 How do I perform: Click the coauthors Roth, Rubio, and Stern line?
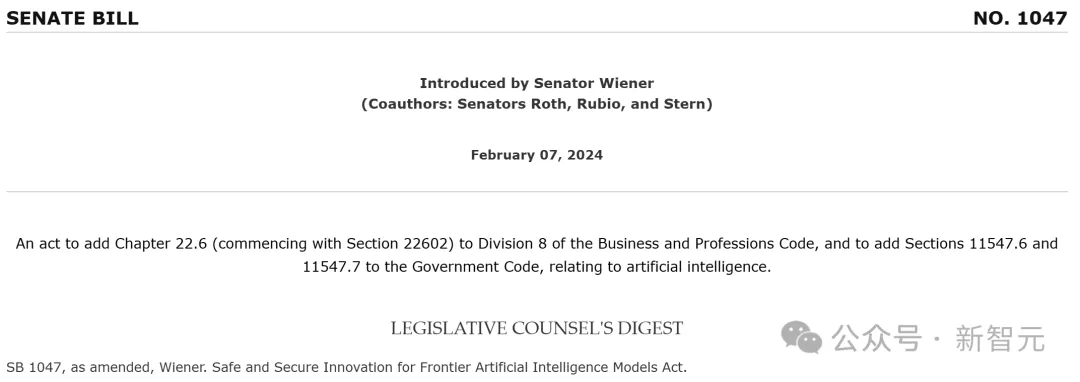pos(537,104)
